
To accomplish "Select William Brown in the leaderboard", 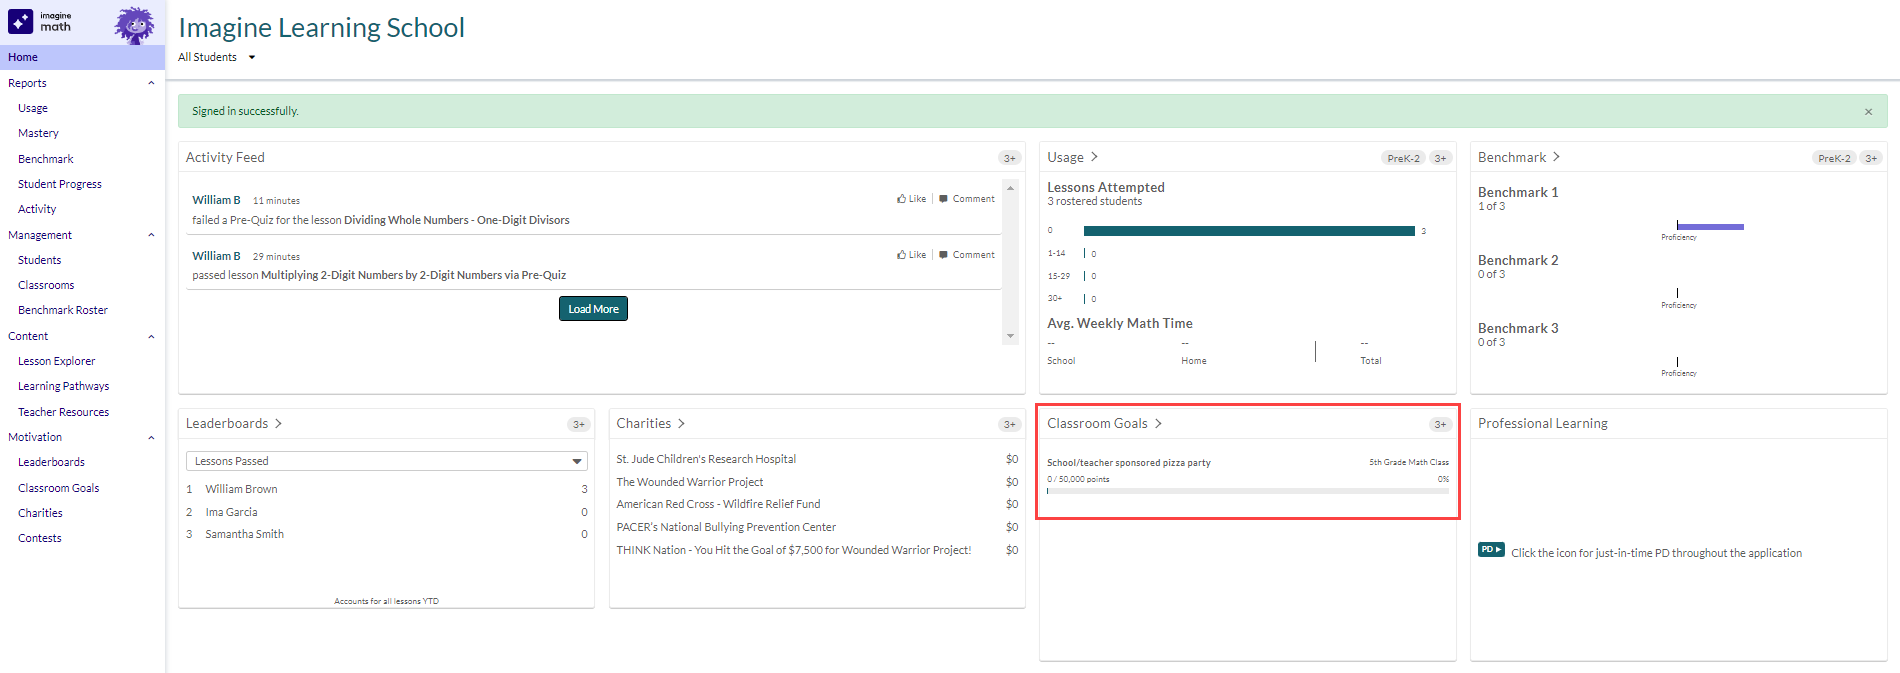I will pyautogui.click(x=241, y=489).
